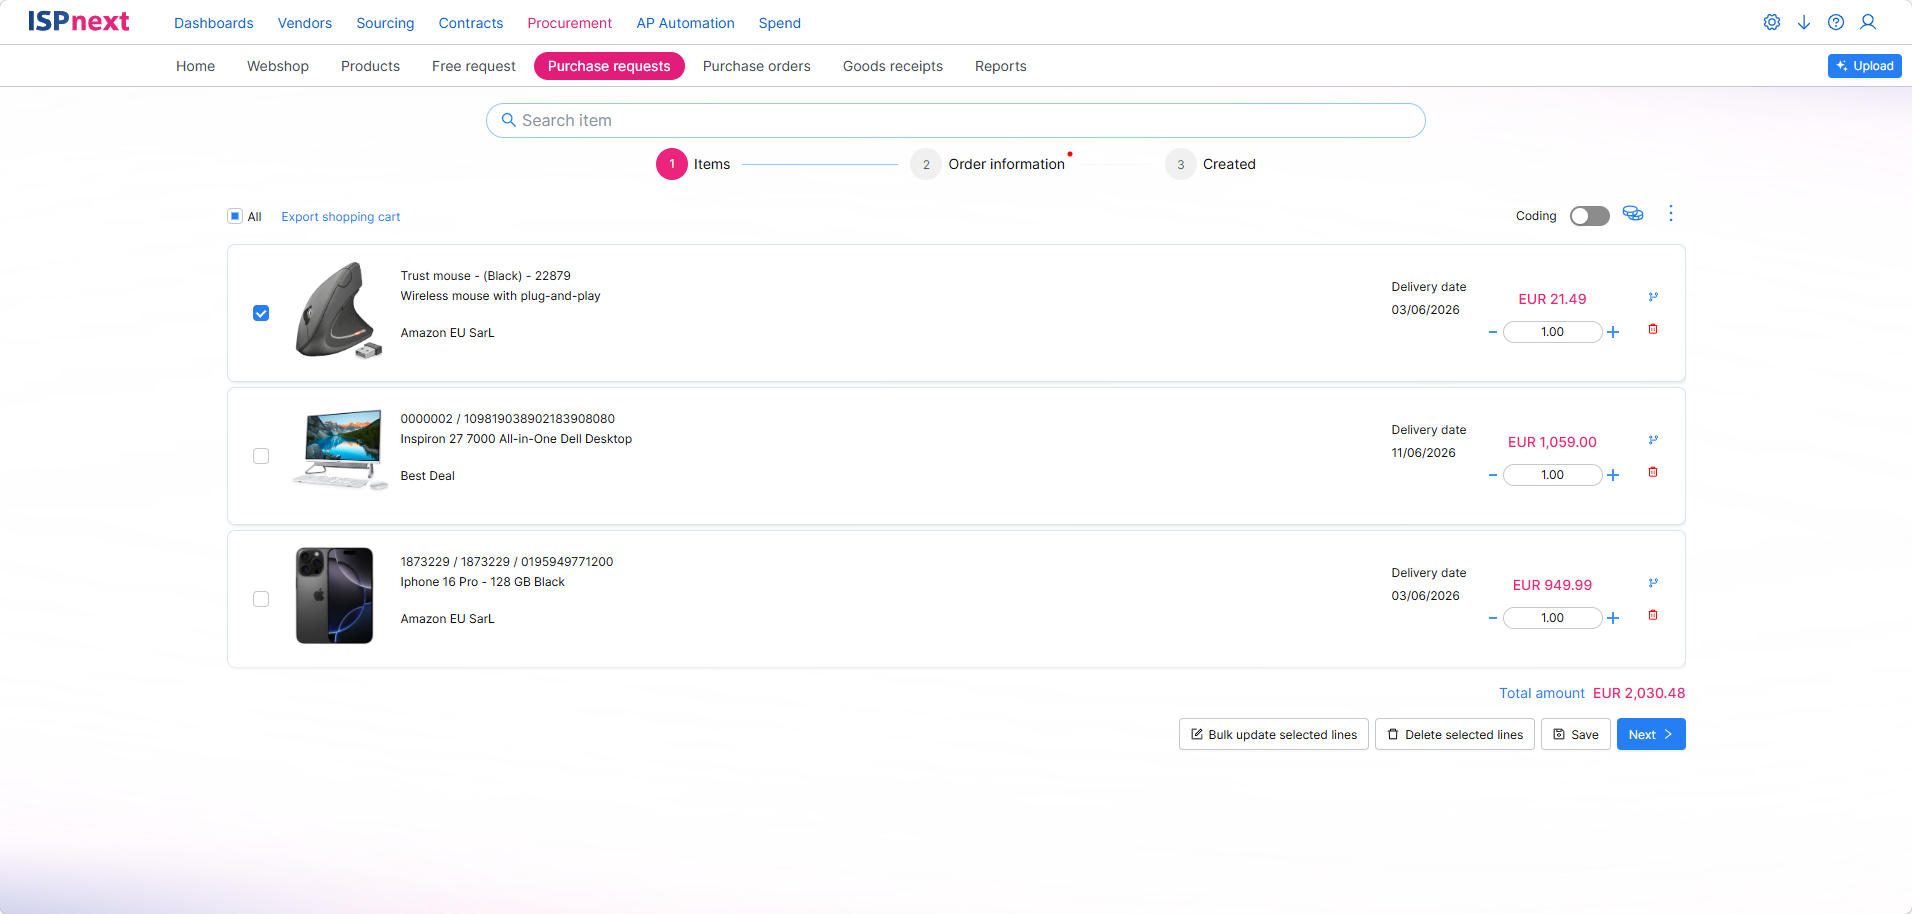Delete the Trust mouse line with trash icon

(x=1653, y=329)
